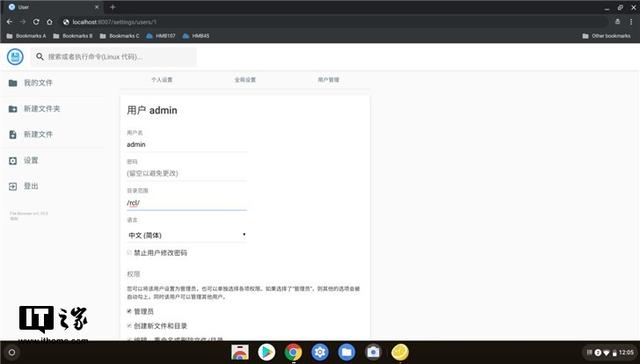Screen dimensions: 640x364
Task: Open the HMB107 bookmark
Action: pos(161,36)
